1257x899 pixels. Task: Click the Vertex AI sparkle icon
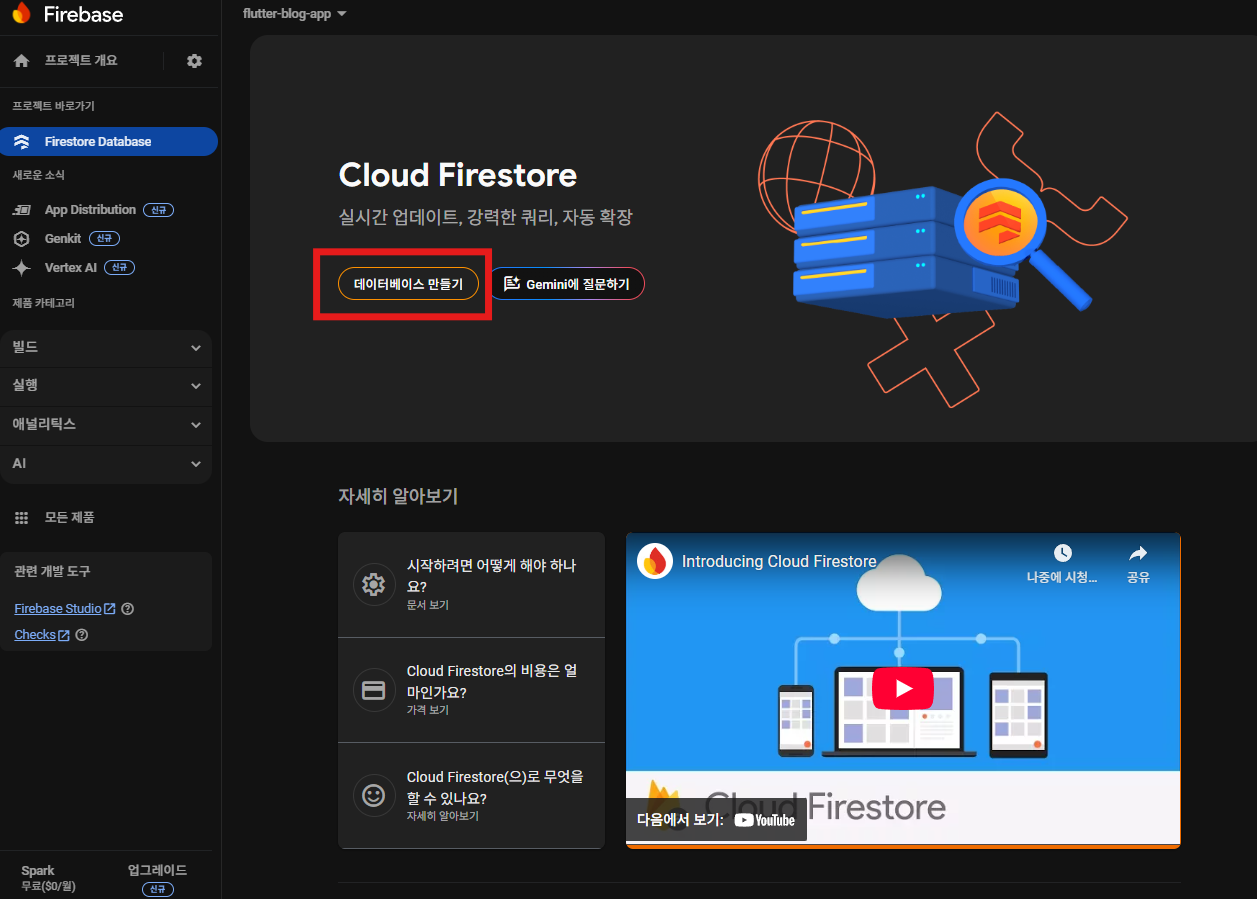pyautogui.click(x=22, y=268)
